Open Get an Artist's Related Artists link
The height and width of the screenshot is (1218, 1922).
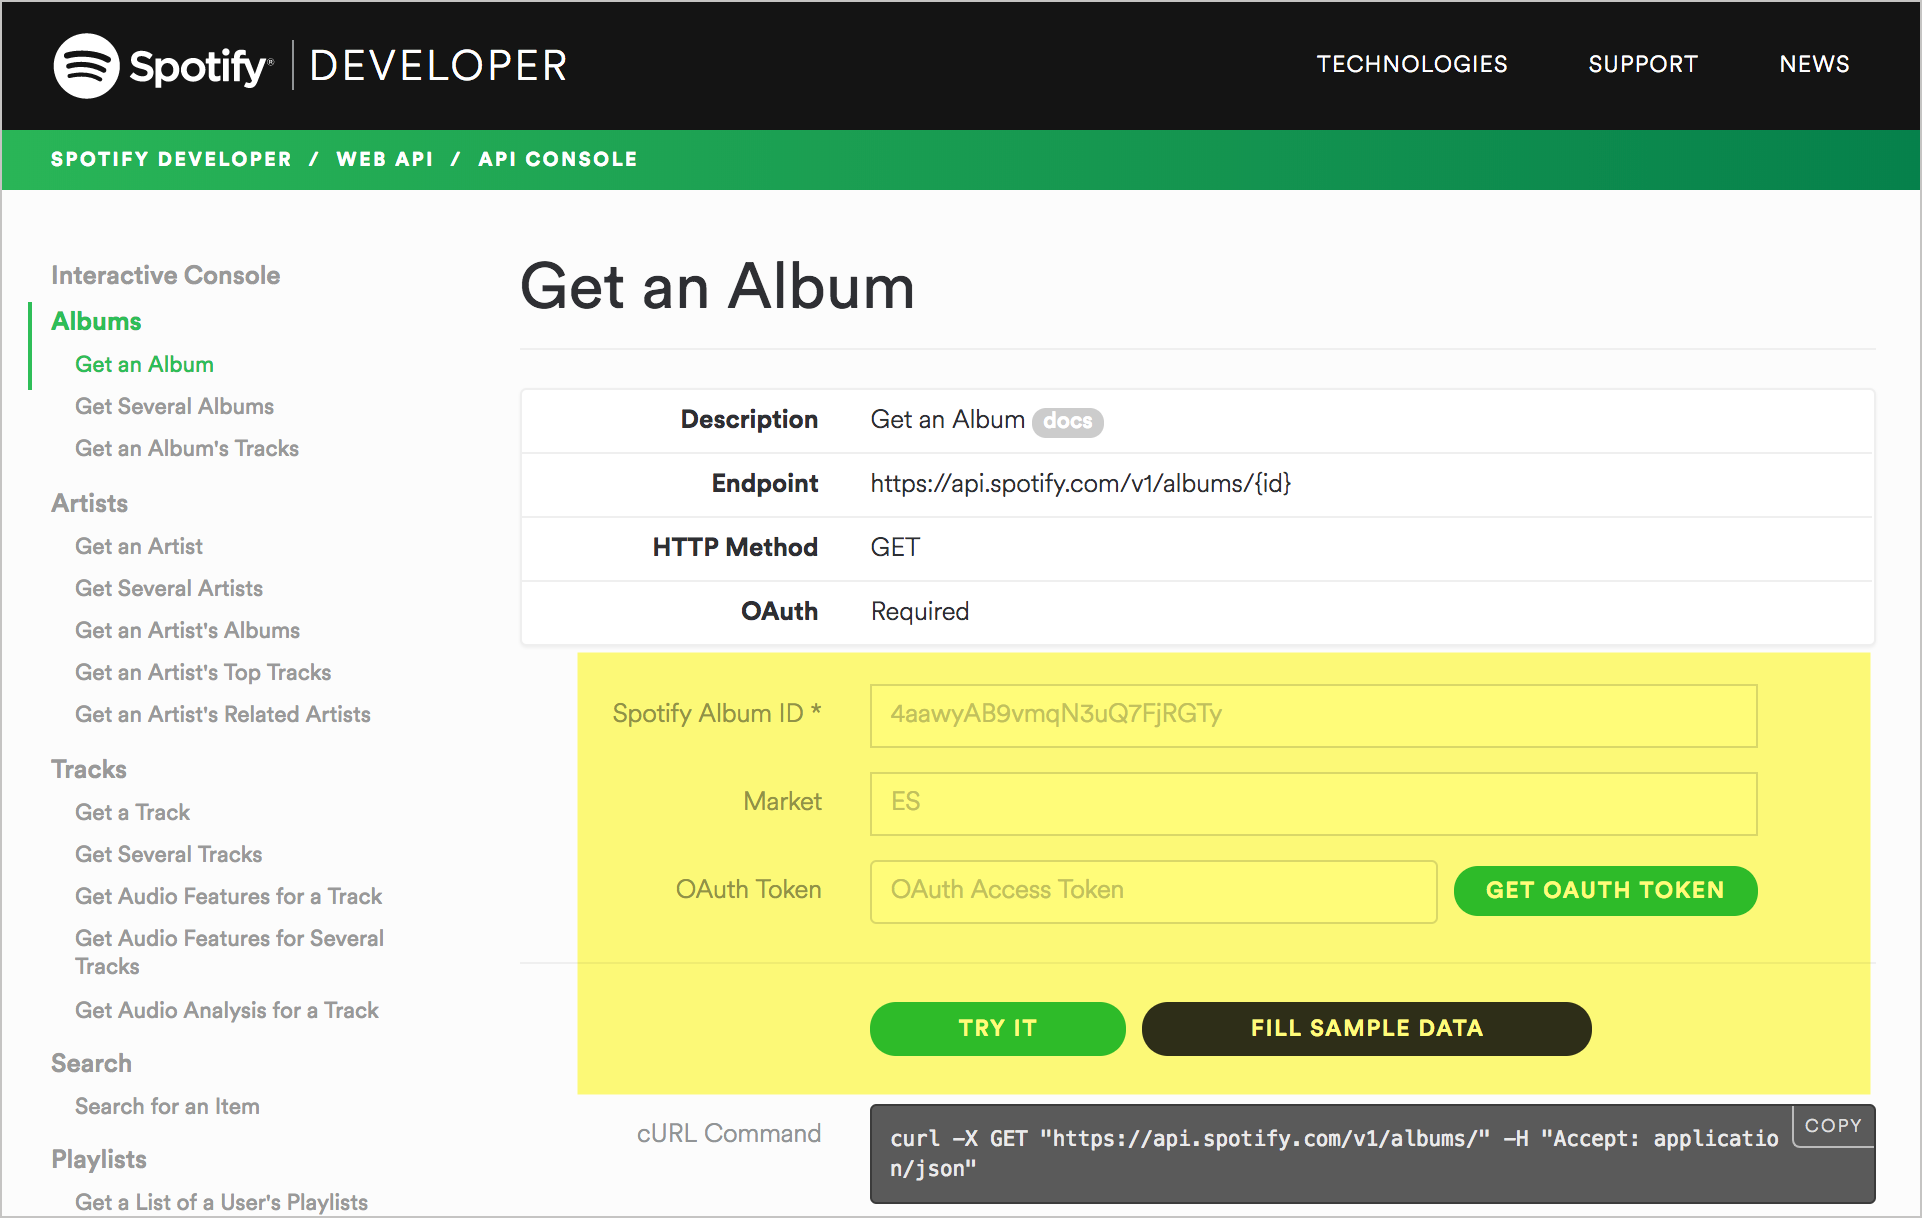click(223, 714)
